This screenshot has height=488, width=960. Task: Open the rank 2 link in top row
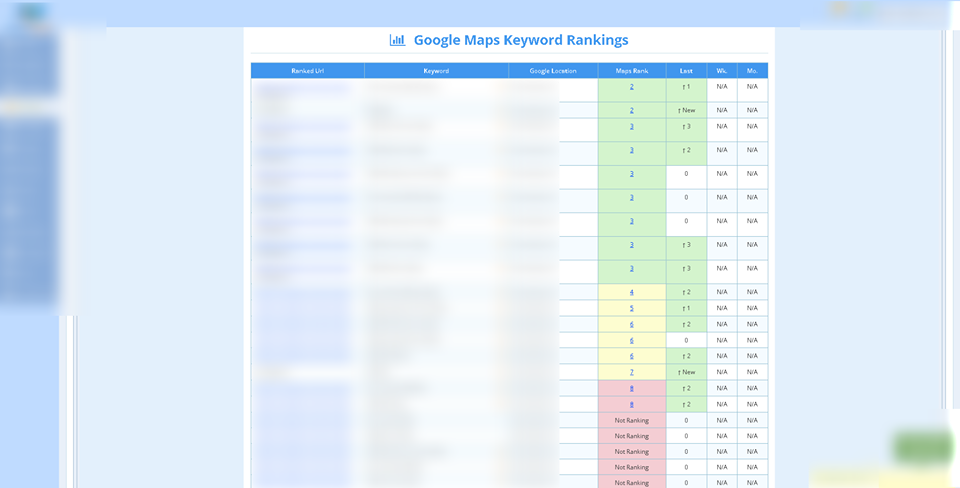click(x=631, y=87)
